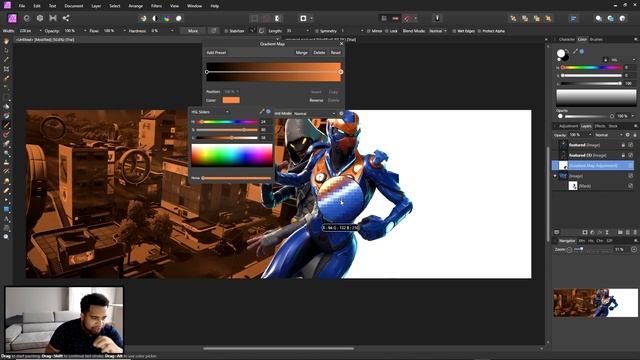Click the Quick Mask icon in toolbar

coord(303,18)
